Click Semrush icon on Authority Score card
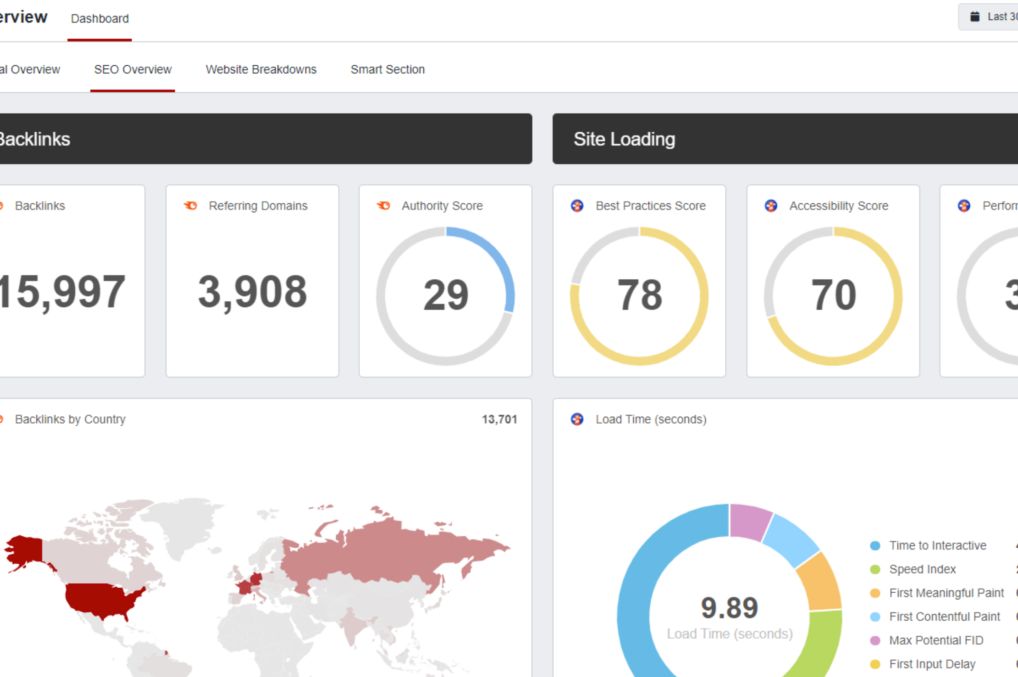 coord(384,206)
